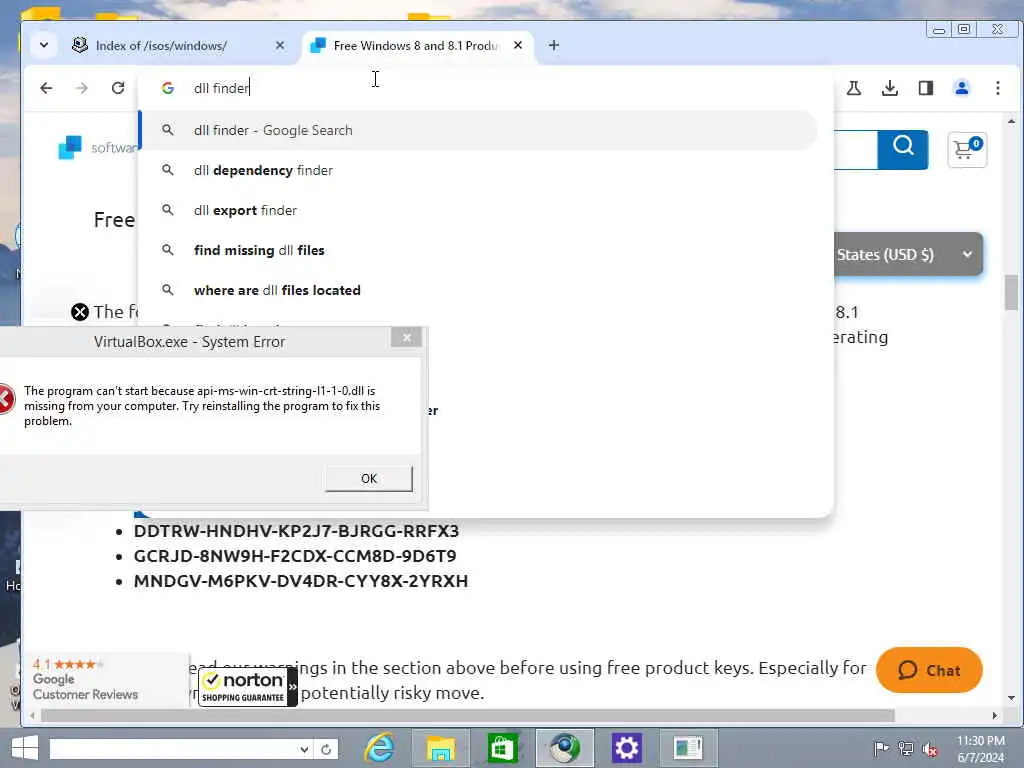The height and width of the screenshot is (768, 1024).
Task: Close the VirtualBox.exe System Error dialog
Action: [406, 337]
